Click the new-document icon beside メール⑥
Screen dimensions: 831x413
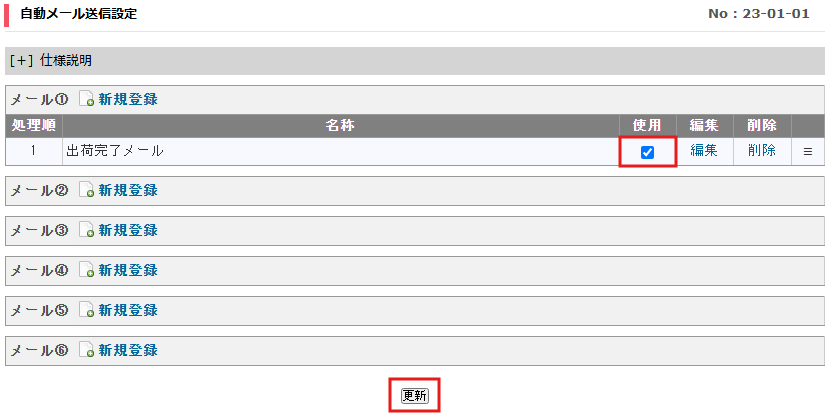coord(86,350)
